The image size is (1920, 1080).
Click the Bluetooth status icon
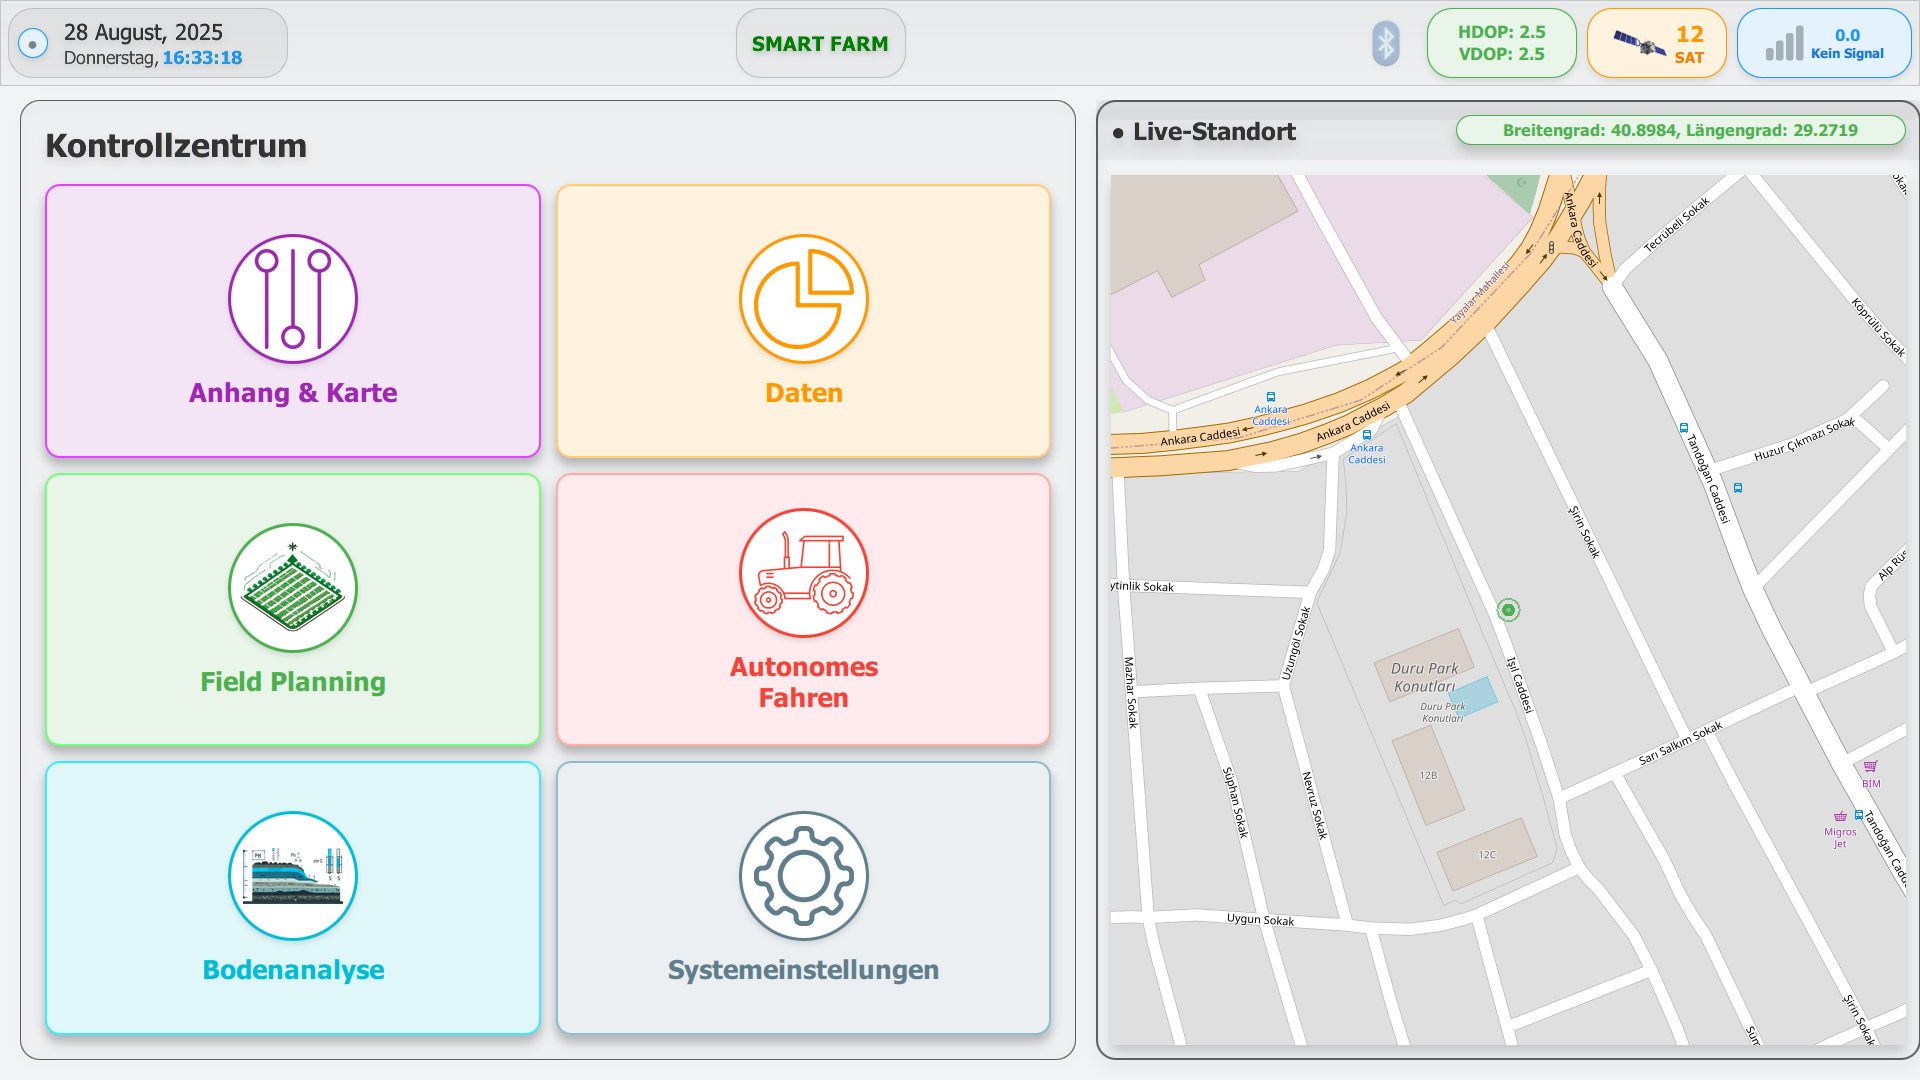[1385, 44]
